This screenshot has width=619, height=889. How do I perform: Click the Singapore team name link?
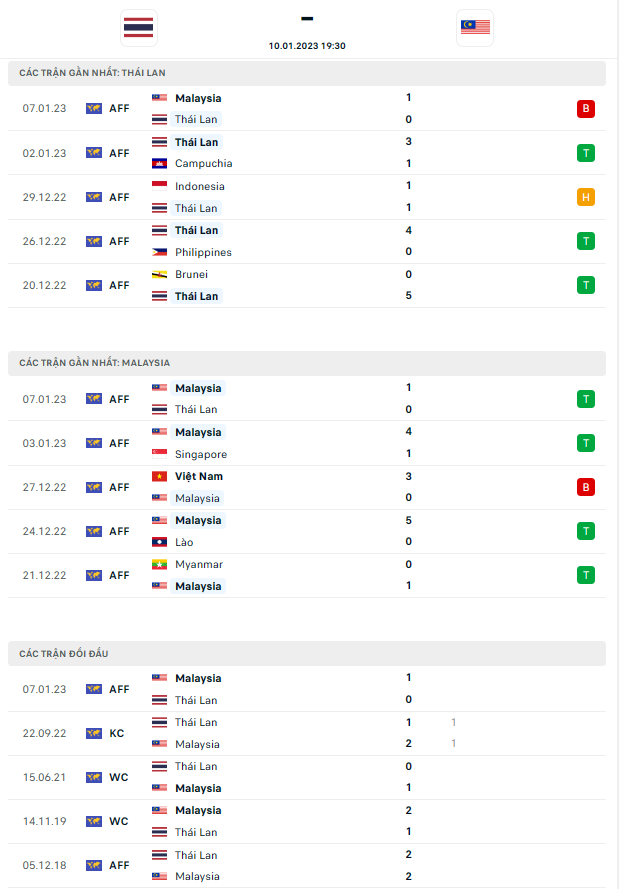pos(203,454)
